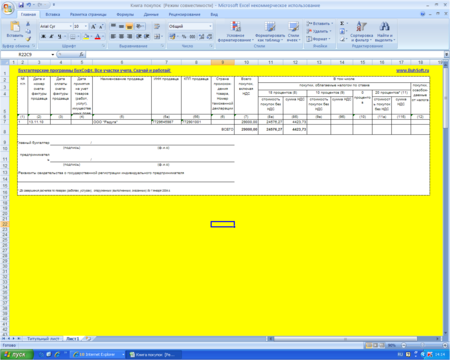Viewport: 450px width, 360px height.
Task: Open Conditional Formatting menu
Action: click(x=236, y=32)
